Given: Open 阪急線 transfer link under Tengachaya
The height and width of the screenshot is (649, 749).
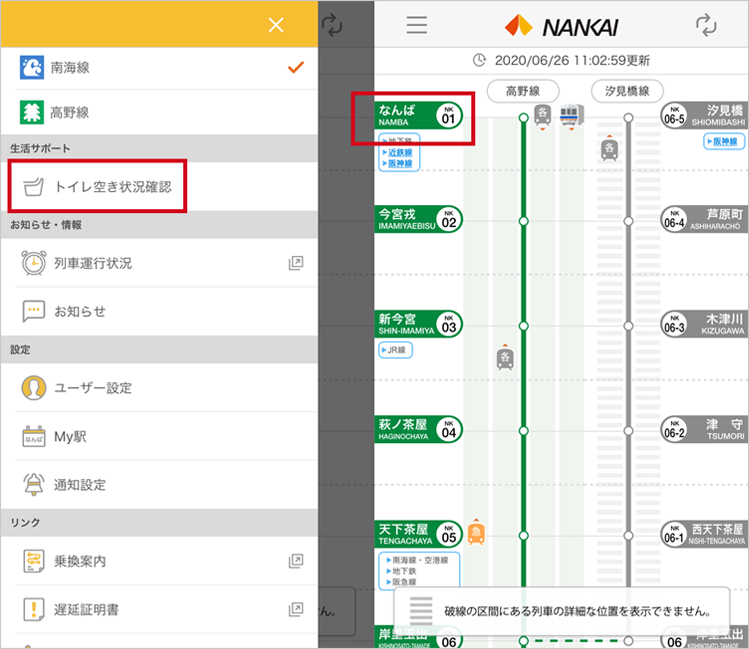Looking at the screenshot, I should (401, 582).
